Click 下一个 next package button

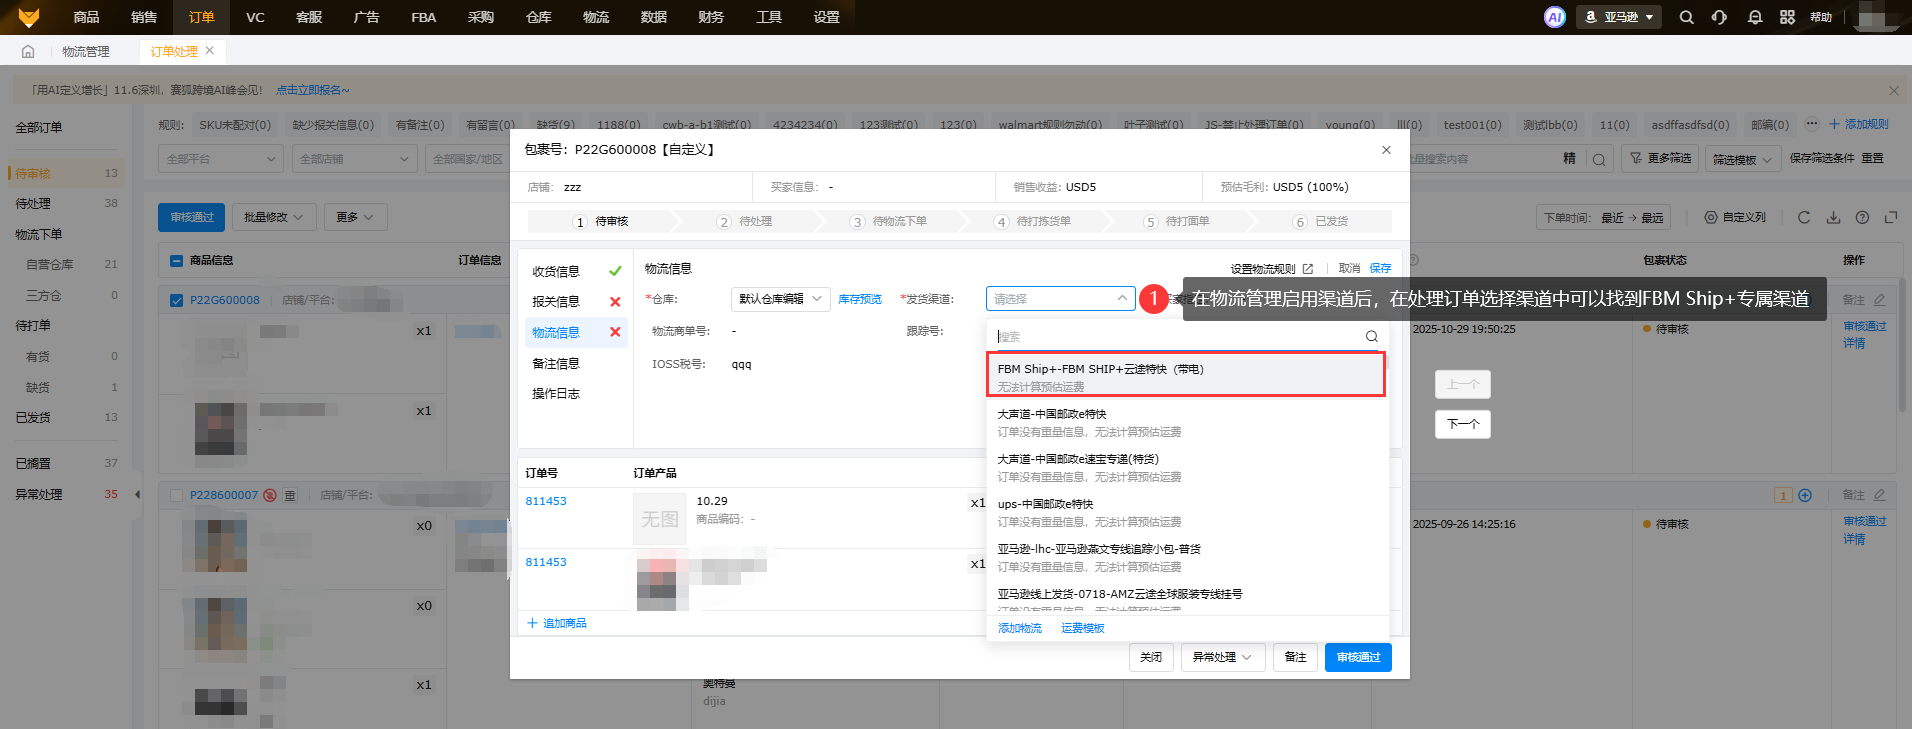pyautogui.click(x=1463, y=424)
